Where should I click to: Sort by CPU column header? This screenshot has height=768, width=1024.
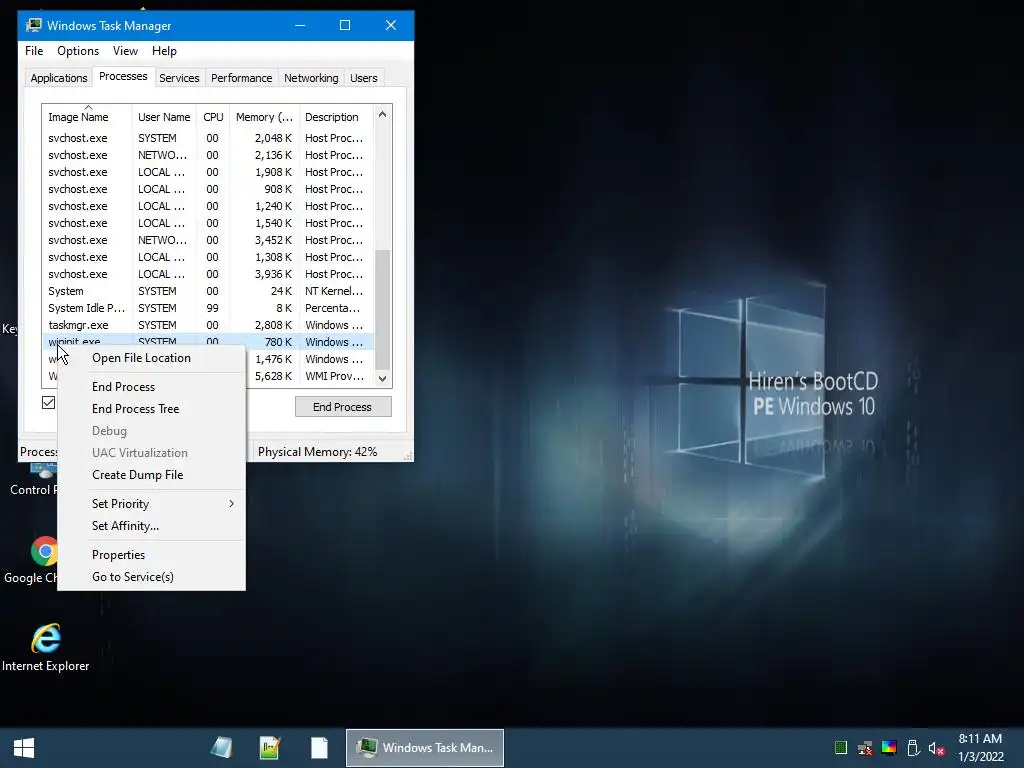click(x=213, y=117)
